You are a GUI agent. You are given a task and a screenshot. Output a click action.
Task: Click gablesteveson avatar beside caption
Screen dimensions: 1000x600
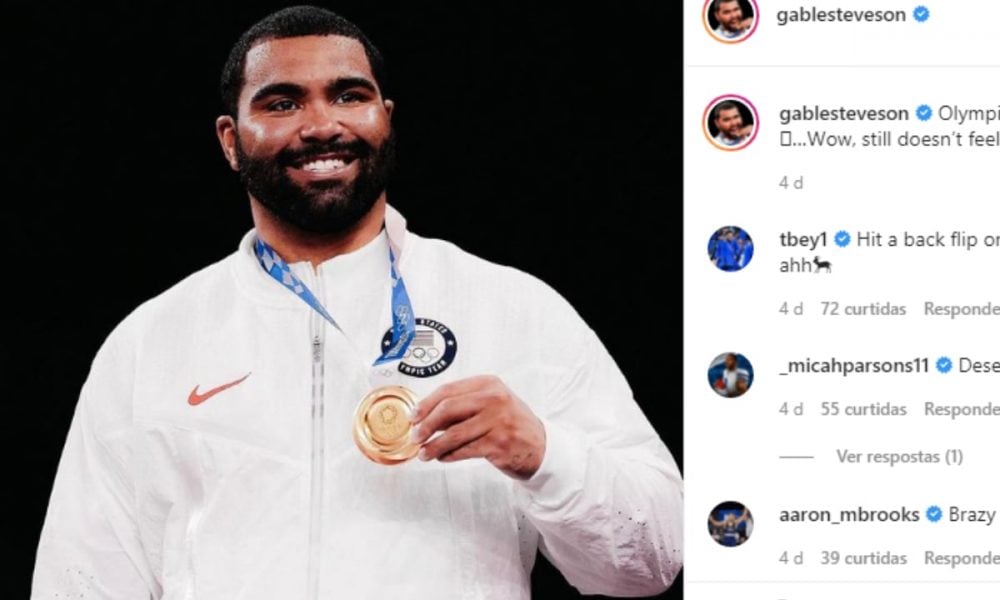click(730, 122)
